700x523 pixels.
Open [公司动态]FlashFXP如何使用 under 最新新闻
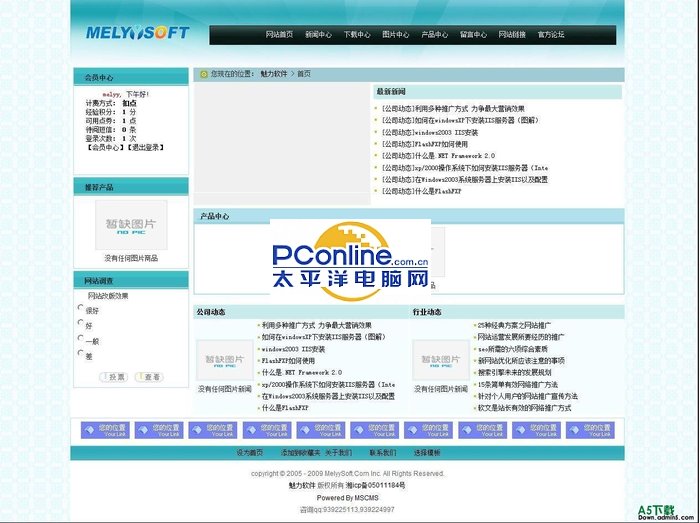[x=425, y=144]
